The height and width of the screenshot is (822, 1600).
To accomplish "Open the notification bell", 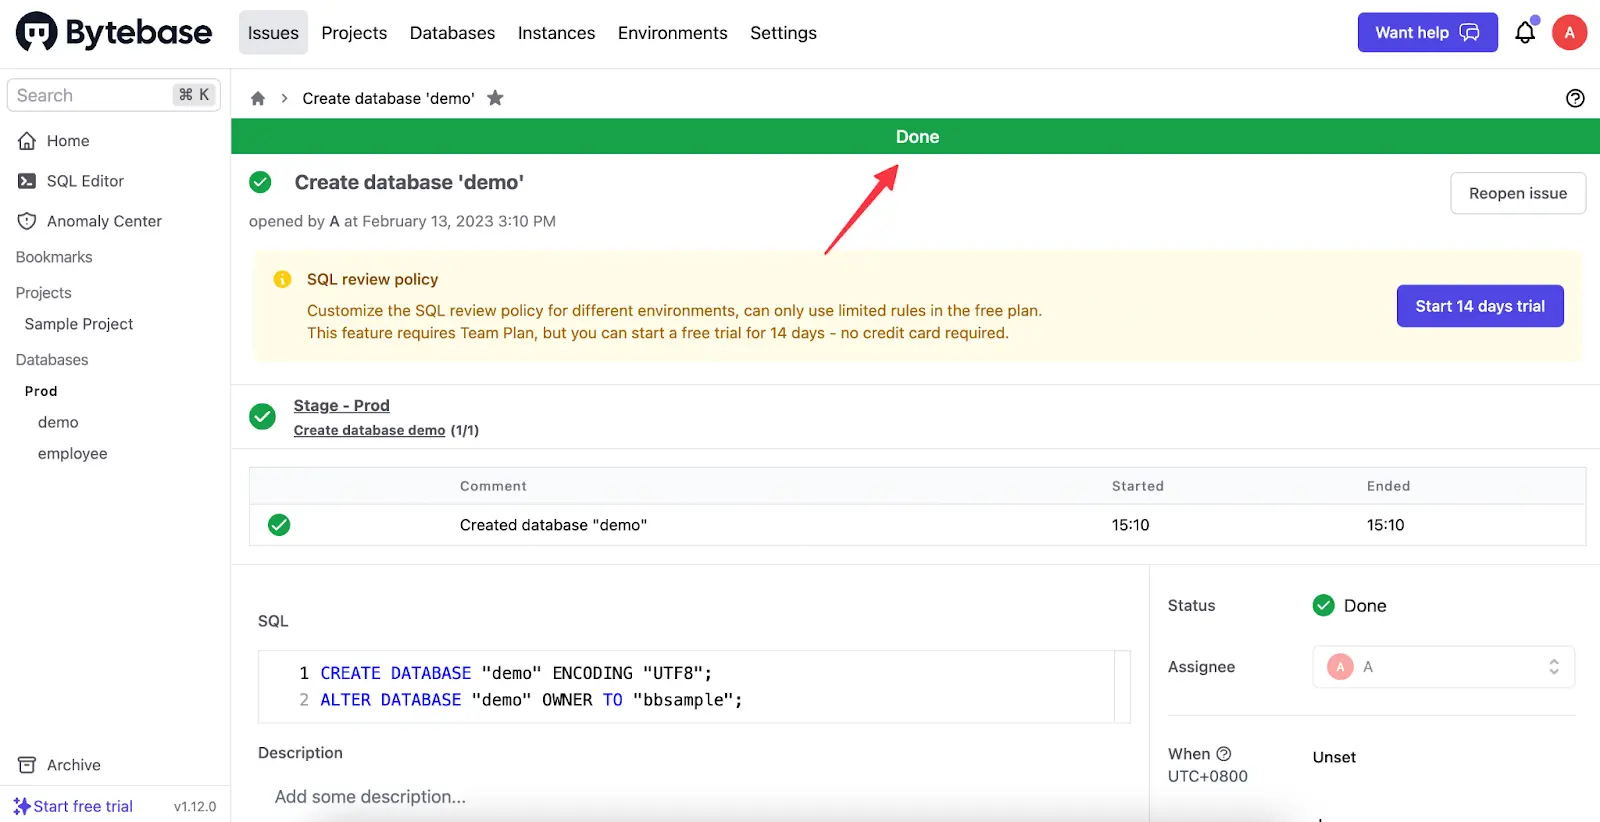I will [1525, 33].
